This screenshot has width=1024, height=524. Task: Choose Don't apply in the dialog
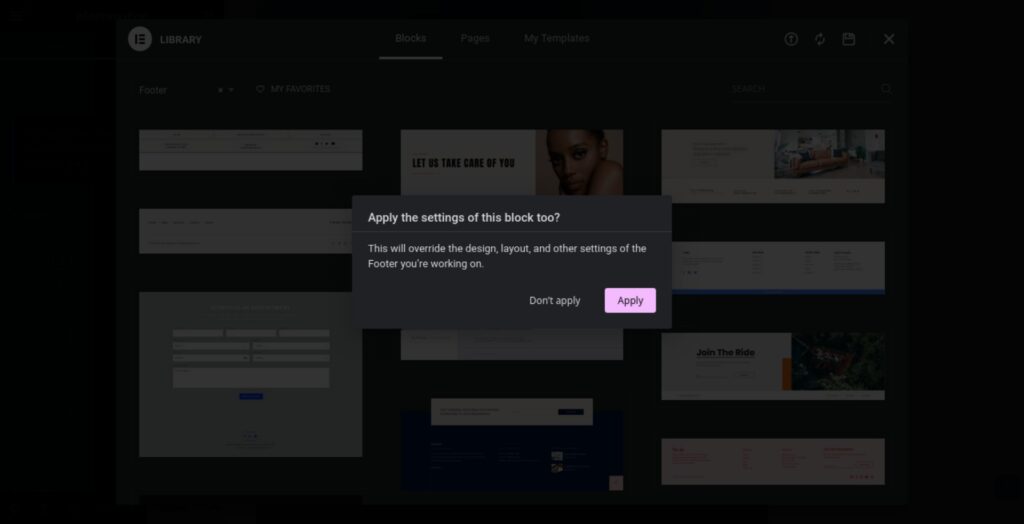pyautogui.click(x=554, y=300)
